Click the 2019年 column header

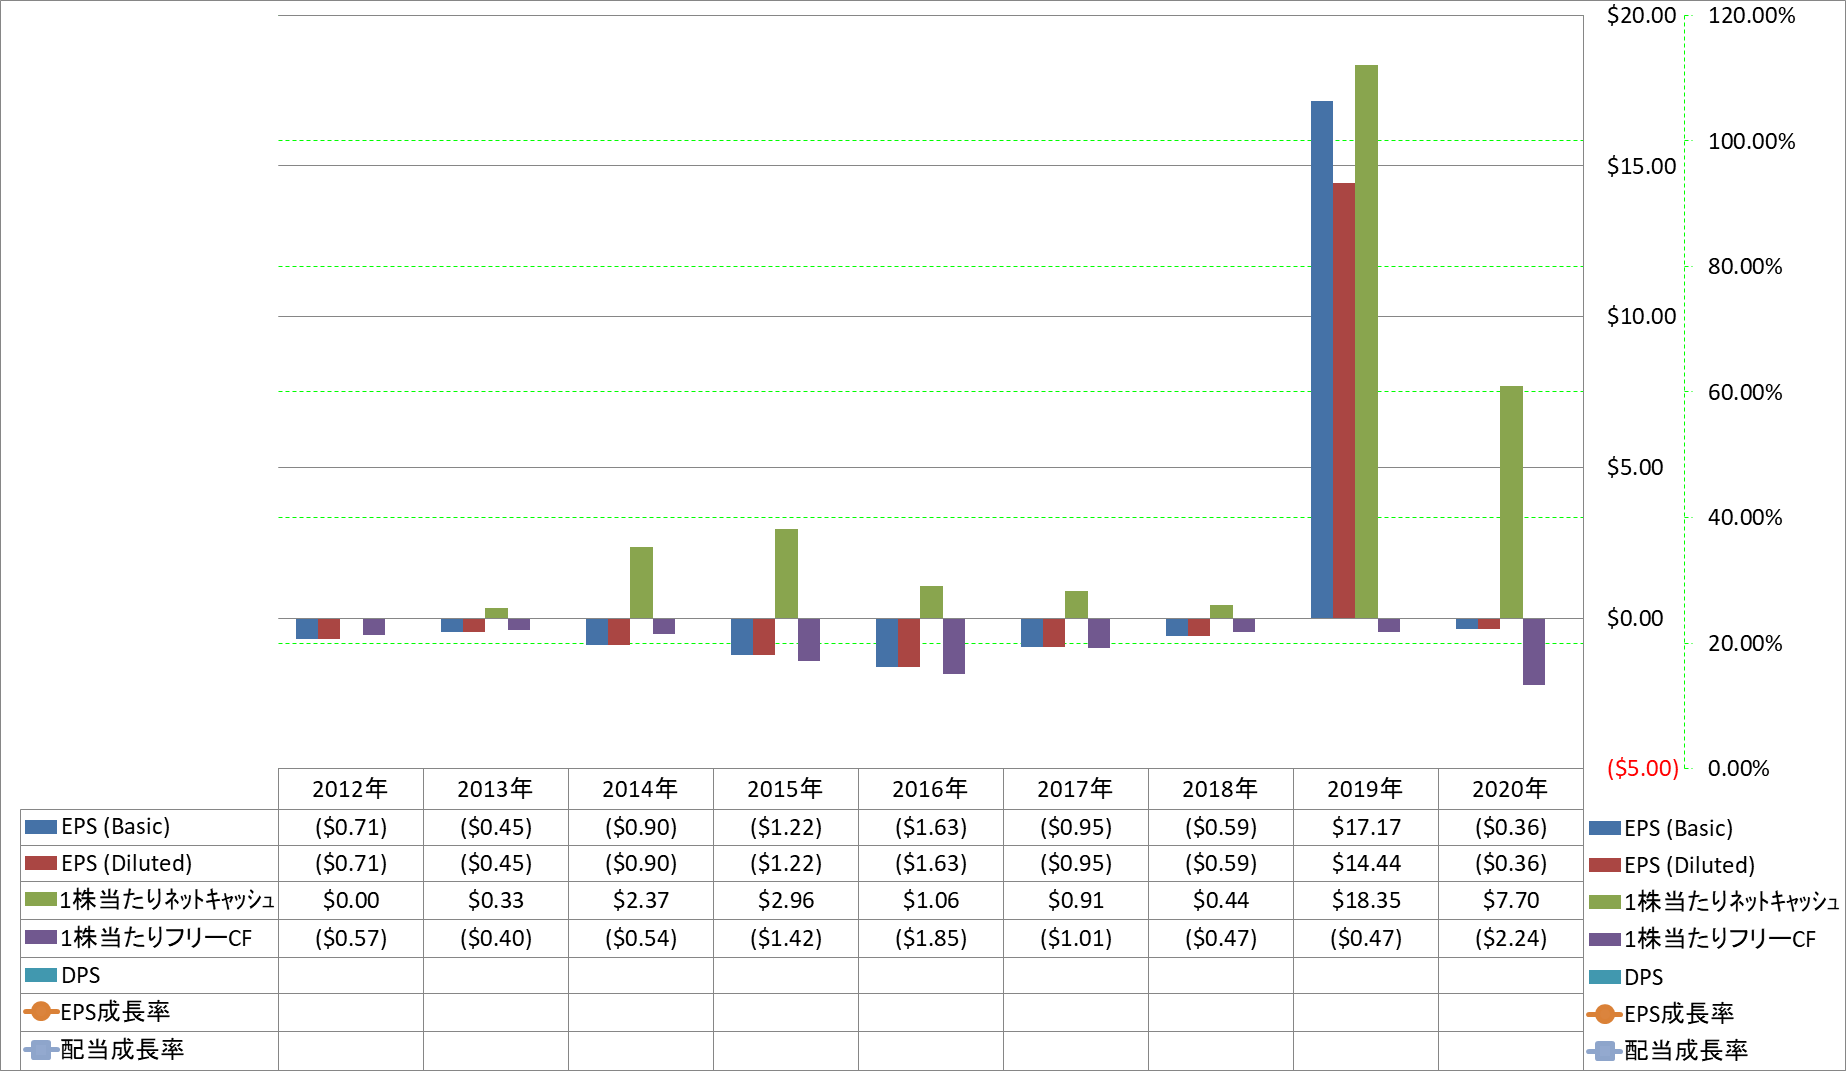(1365, 789)
